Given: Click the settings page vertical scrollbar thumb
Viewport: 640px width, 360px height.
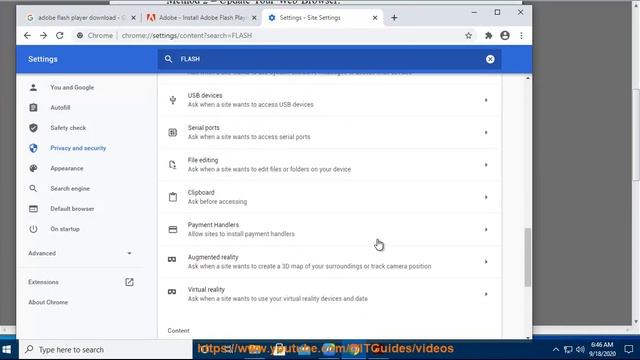Looking at the screenshot, I should pos(528,258).
